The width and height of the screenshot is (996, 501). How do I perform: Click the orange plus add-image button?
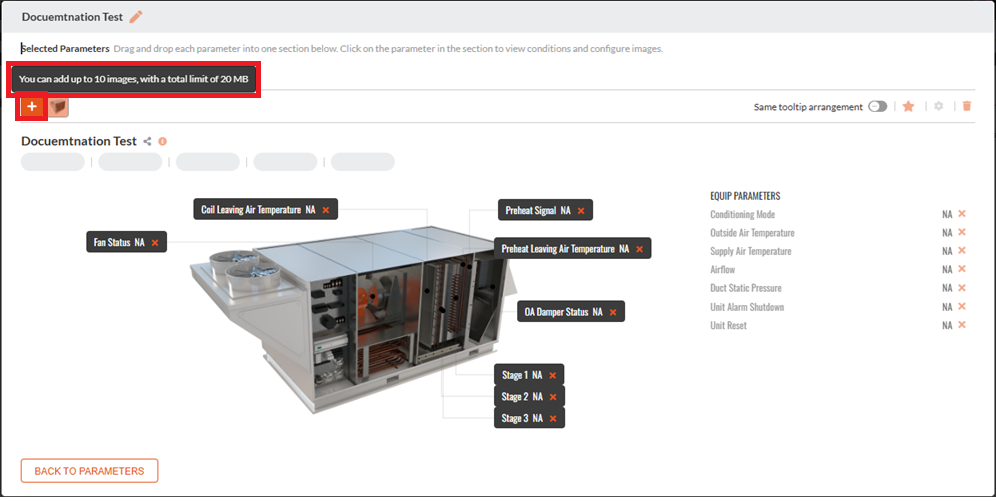[32, 107]
